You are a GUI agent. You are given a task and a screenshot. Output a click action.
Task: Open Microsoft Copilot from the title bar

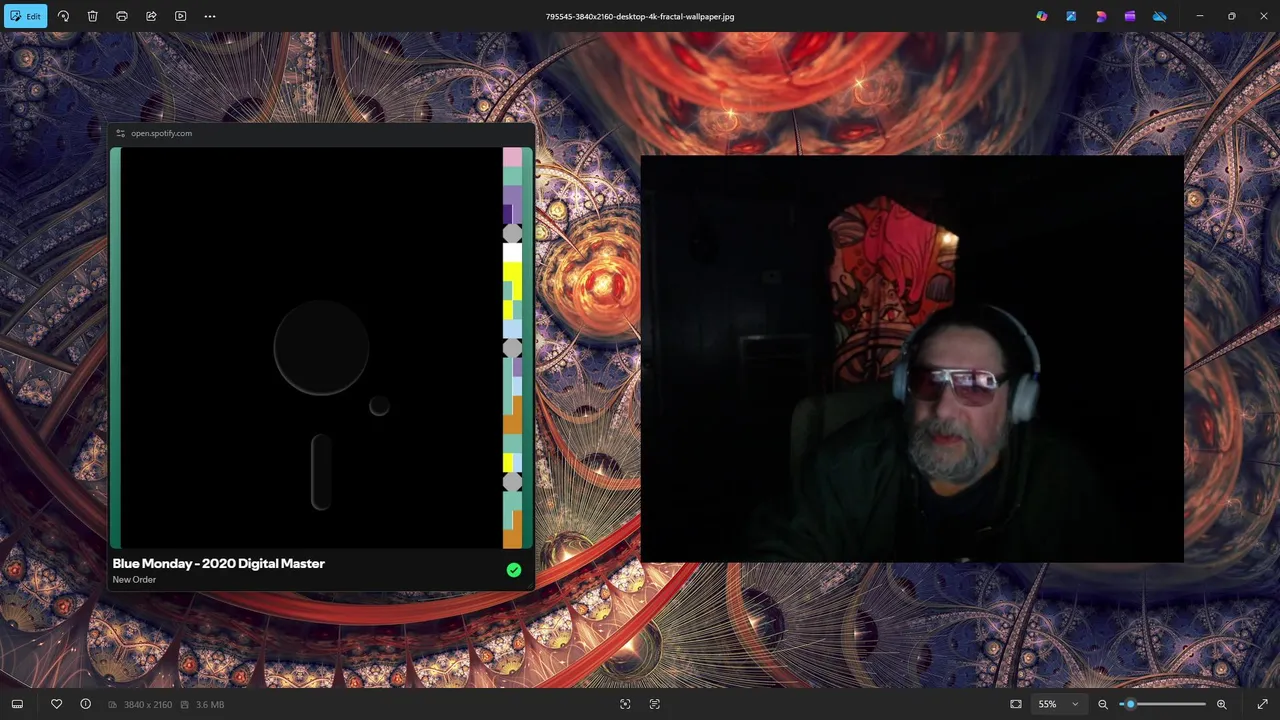[x=1042, y=16]
